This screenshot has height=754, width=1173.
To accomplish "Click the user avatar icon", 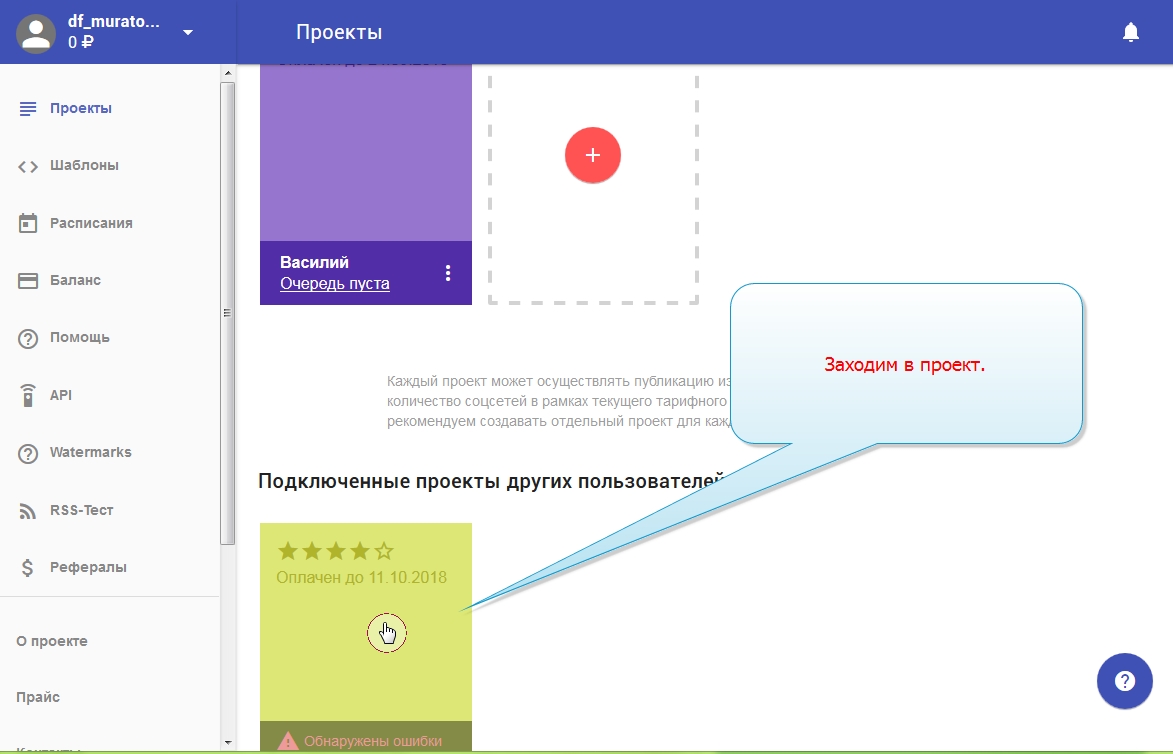I will coord(37,33).
